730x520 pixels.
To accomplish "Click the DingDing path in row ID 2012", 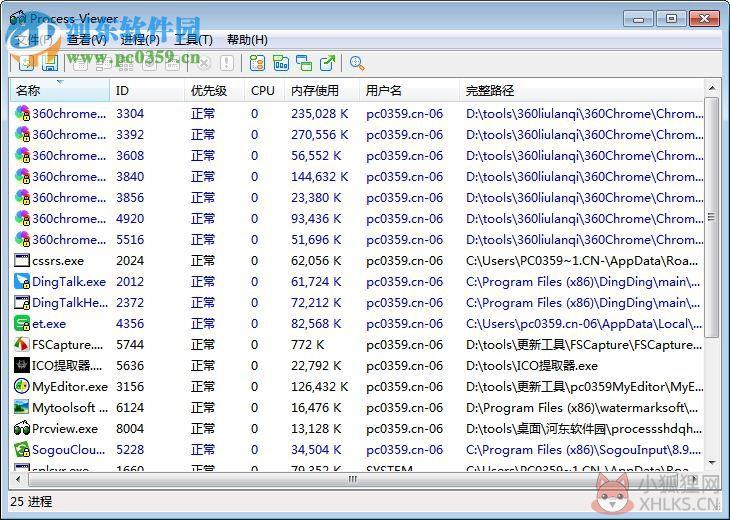I will coord(583,282).
